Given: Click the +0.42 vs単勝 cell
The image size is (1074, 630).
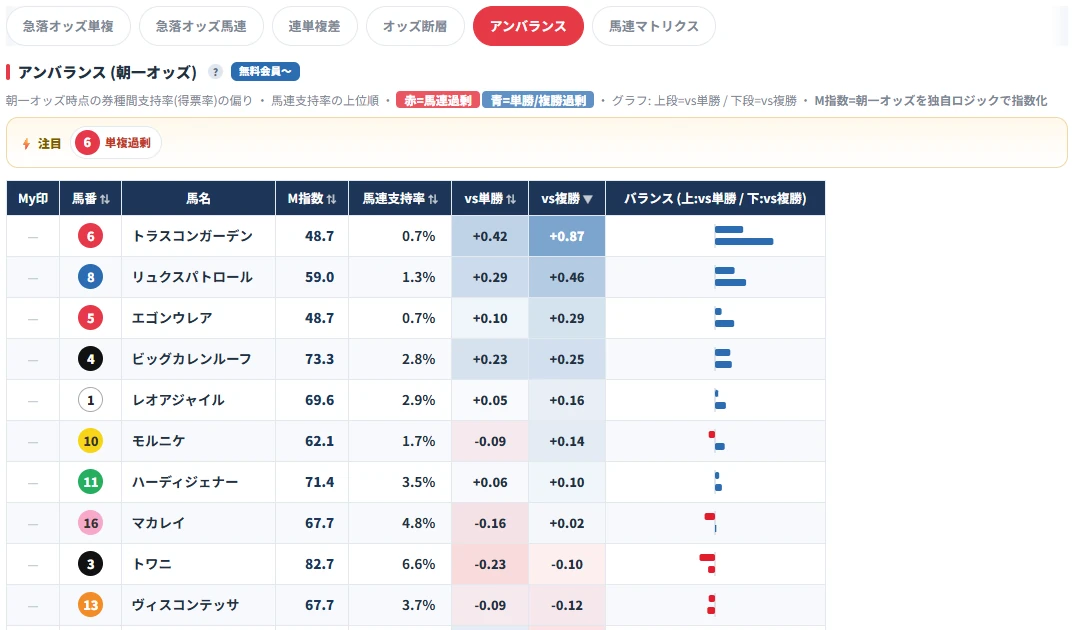Looking at the screenshot, I should click(490, 236).
